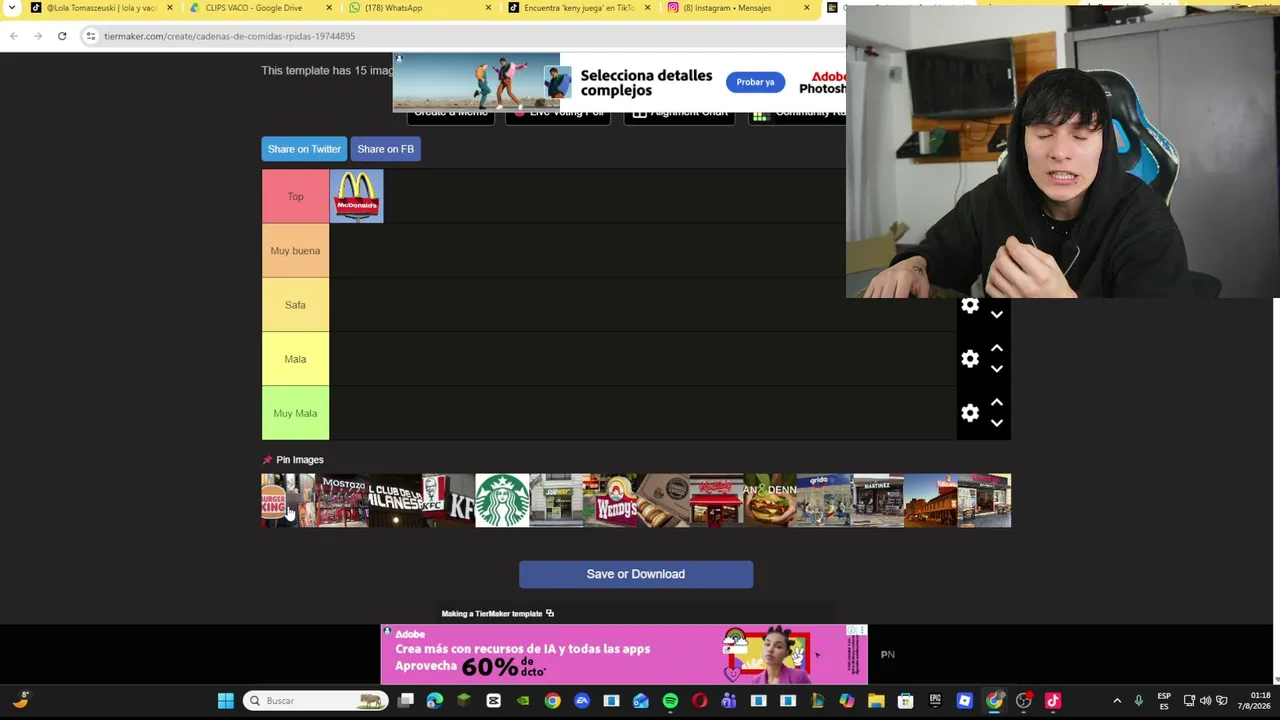Go forward in browser history

(x=38, y=36)
